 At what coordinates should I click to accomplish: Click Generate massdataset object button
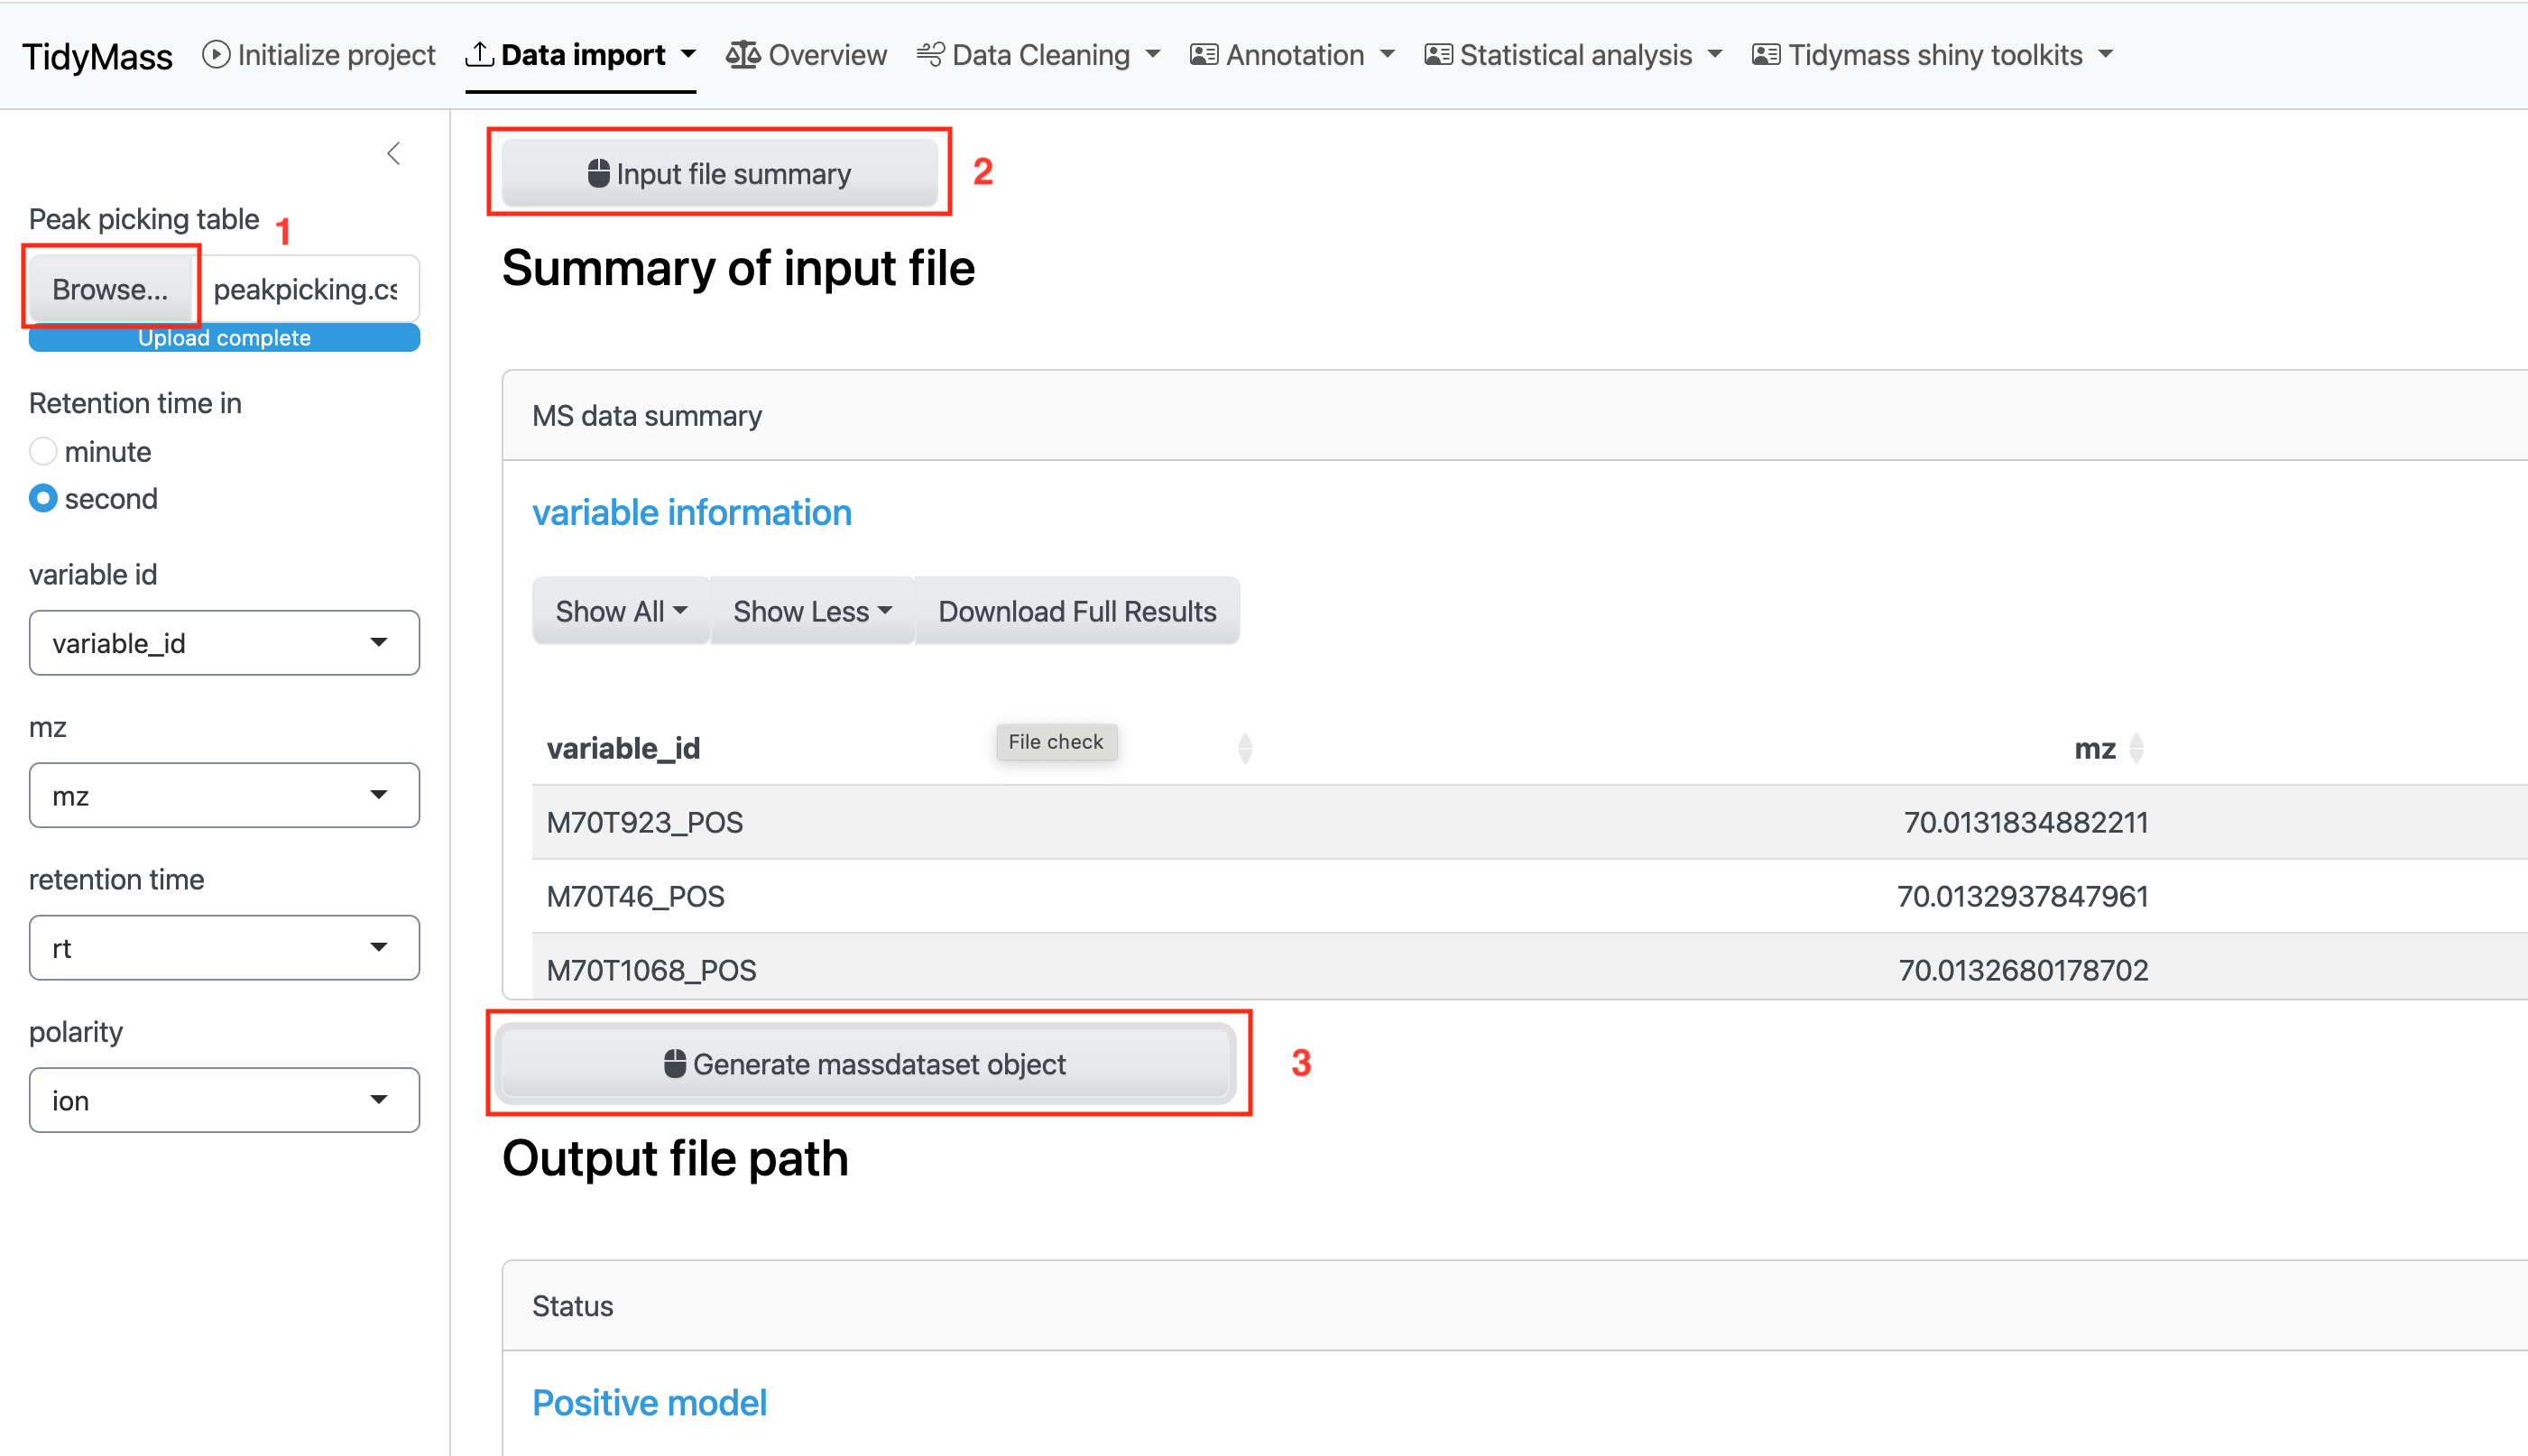(865, 1064)
